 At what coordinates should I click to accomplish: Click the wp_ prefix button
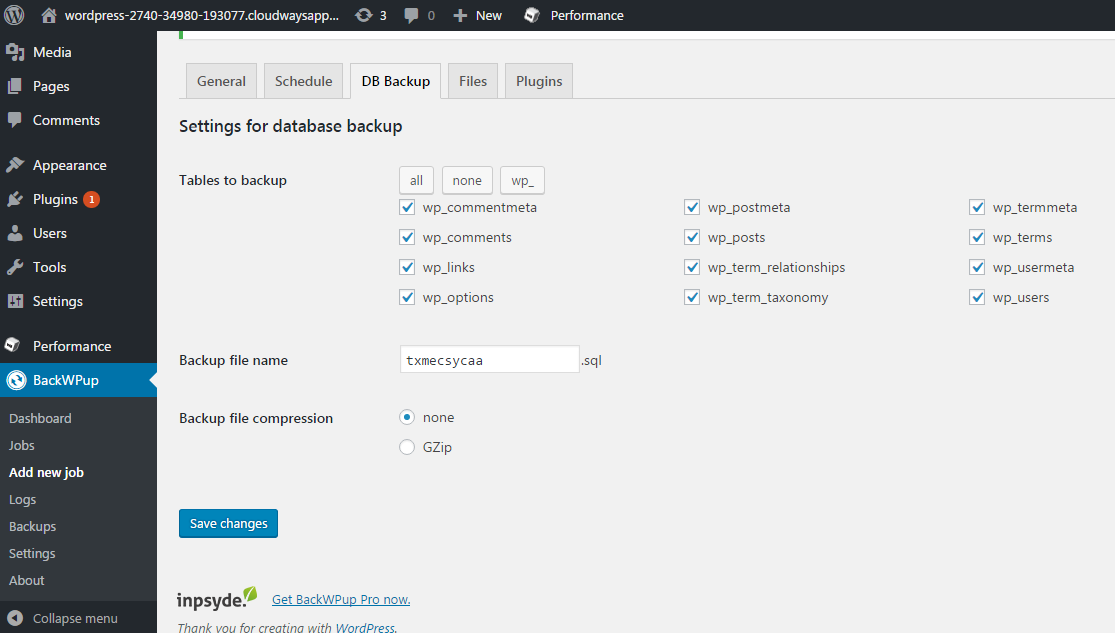(x=522, y=181)
